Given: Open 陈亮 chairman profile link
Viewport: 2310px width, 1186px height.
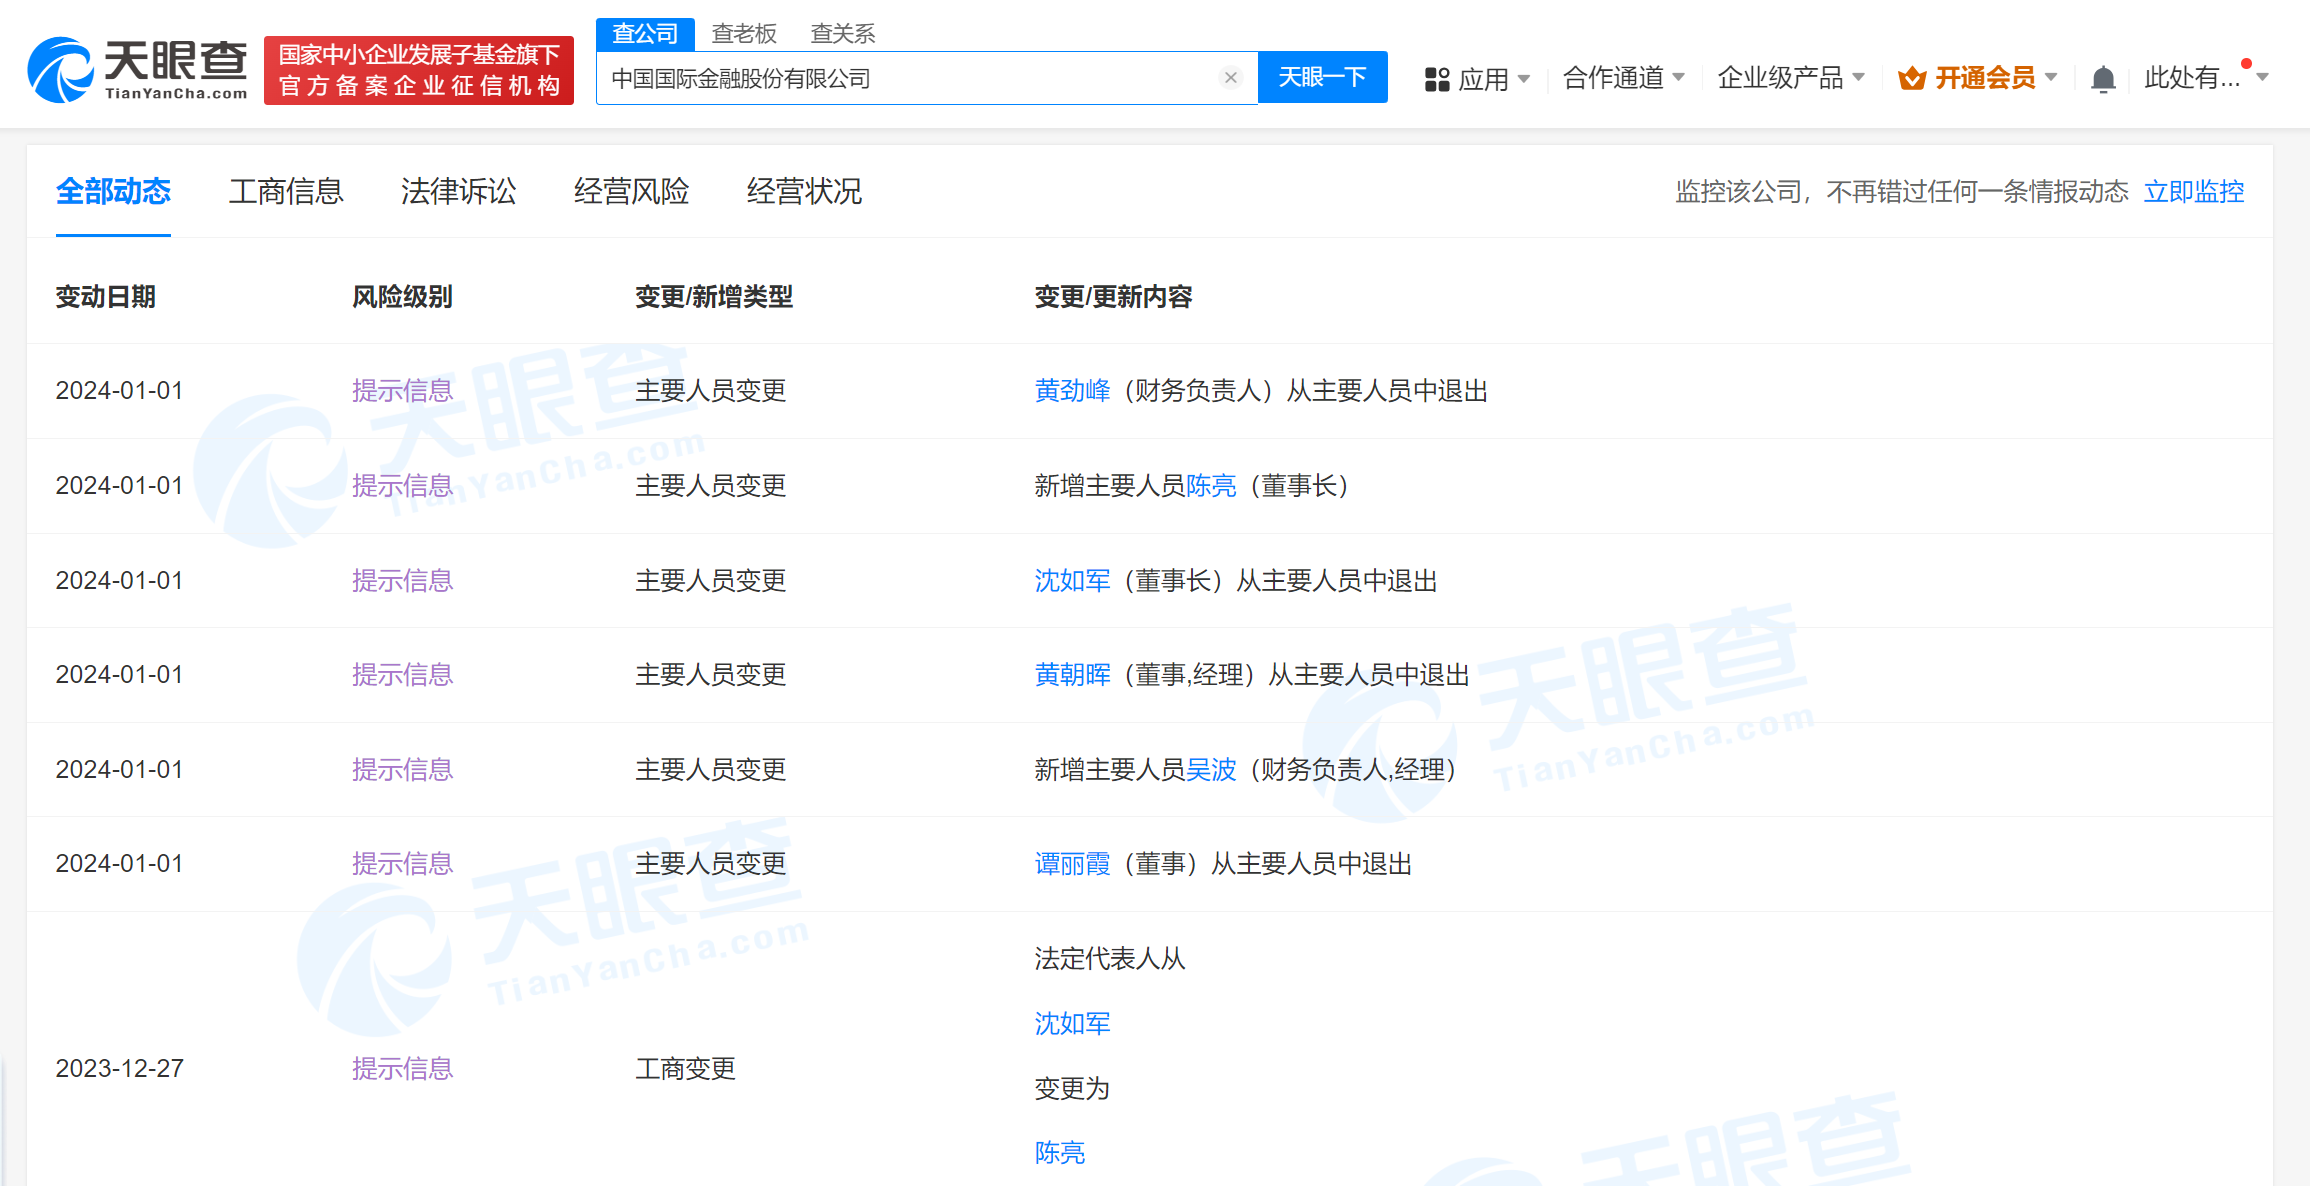Looking at the screenshot, I should pyautogui.click(x=1210, y=486).
